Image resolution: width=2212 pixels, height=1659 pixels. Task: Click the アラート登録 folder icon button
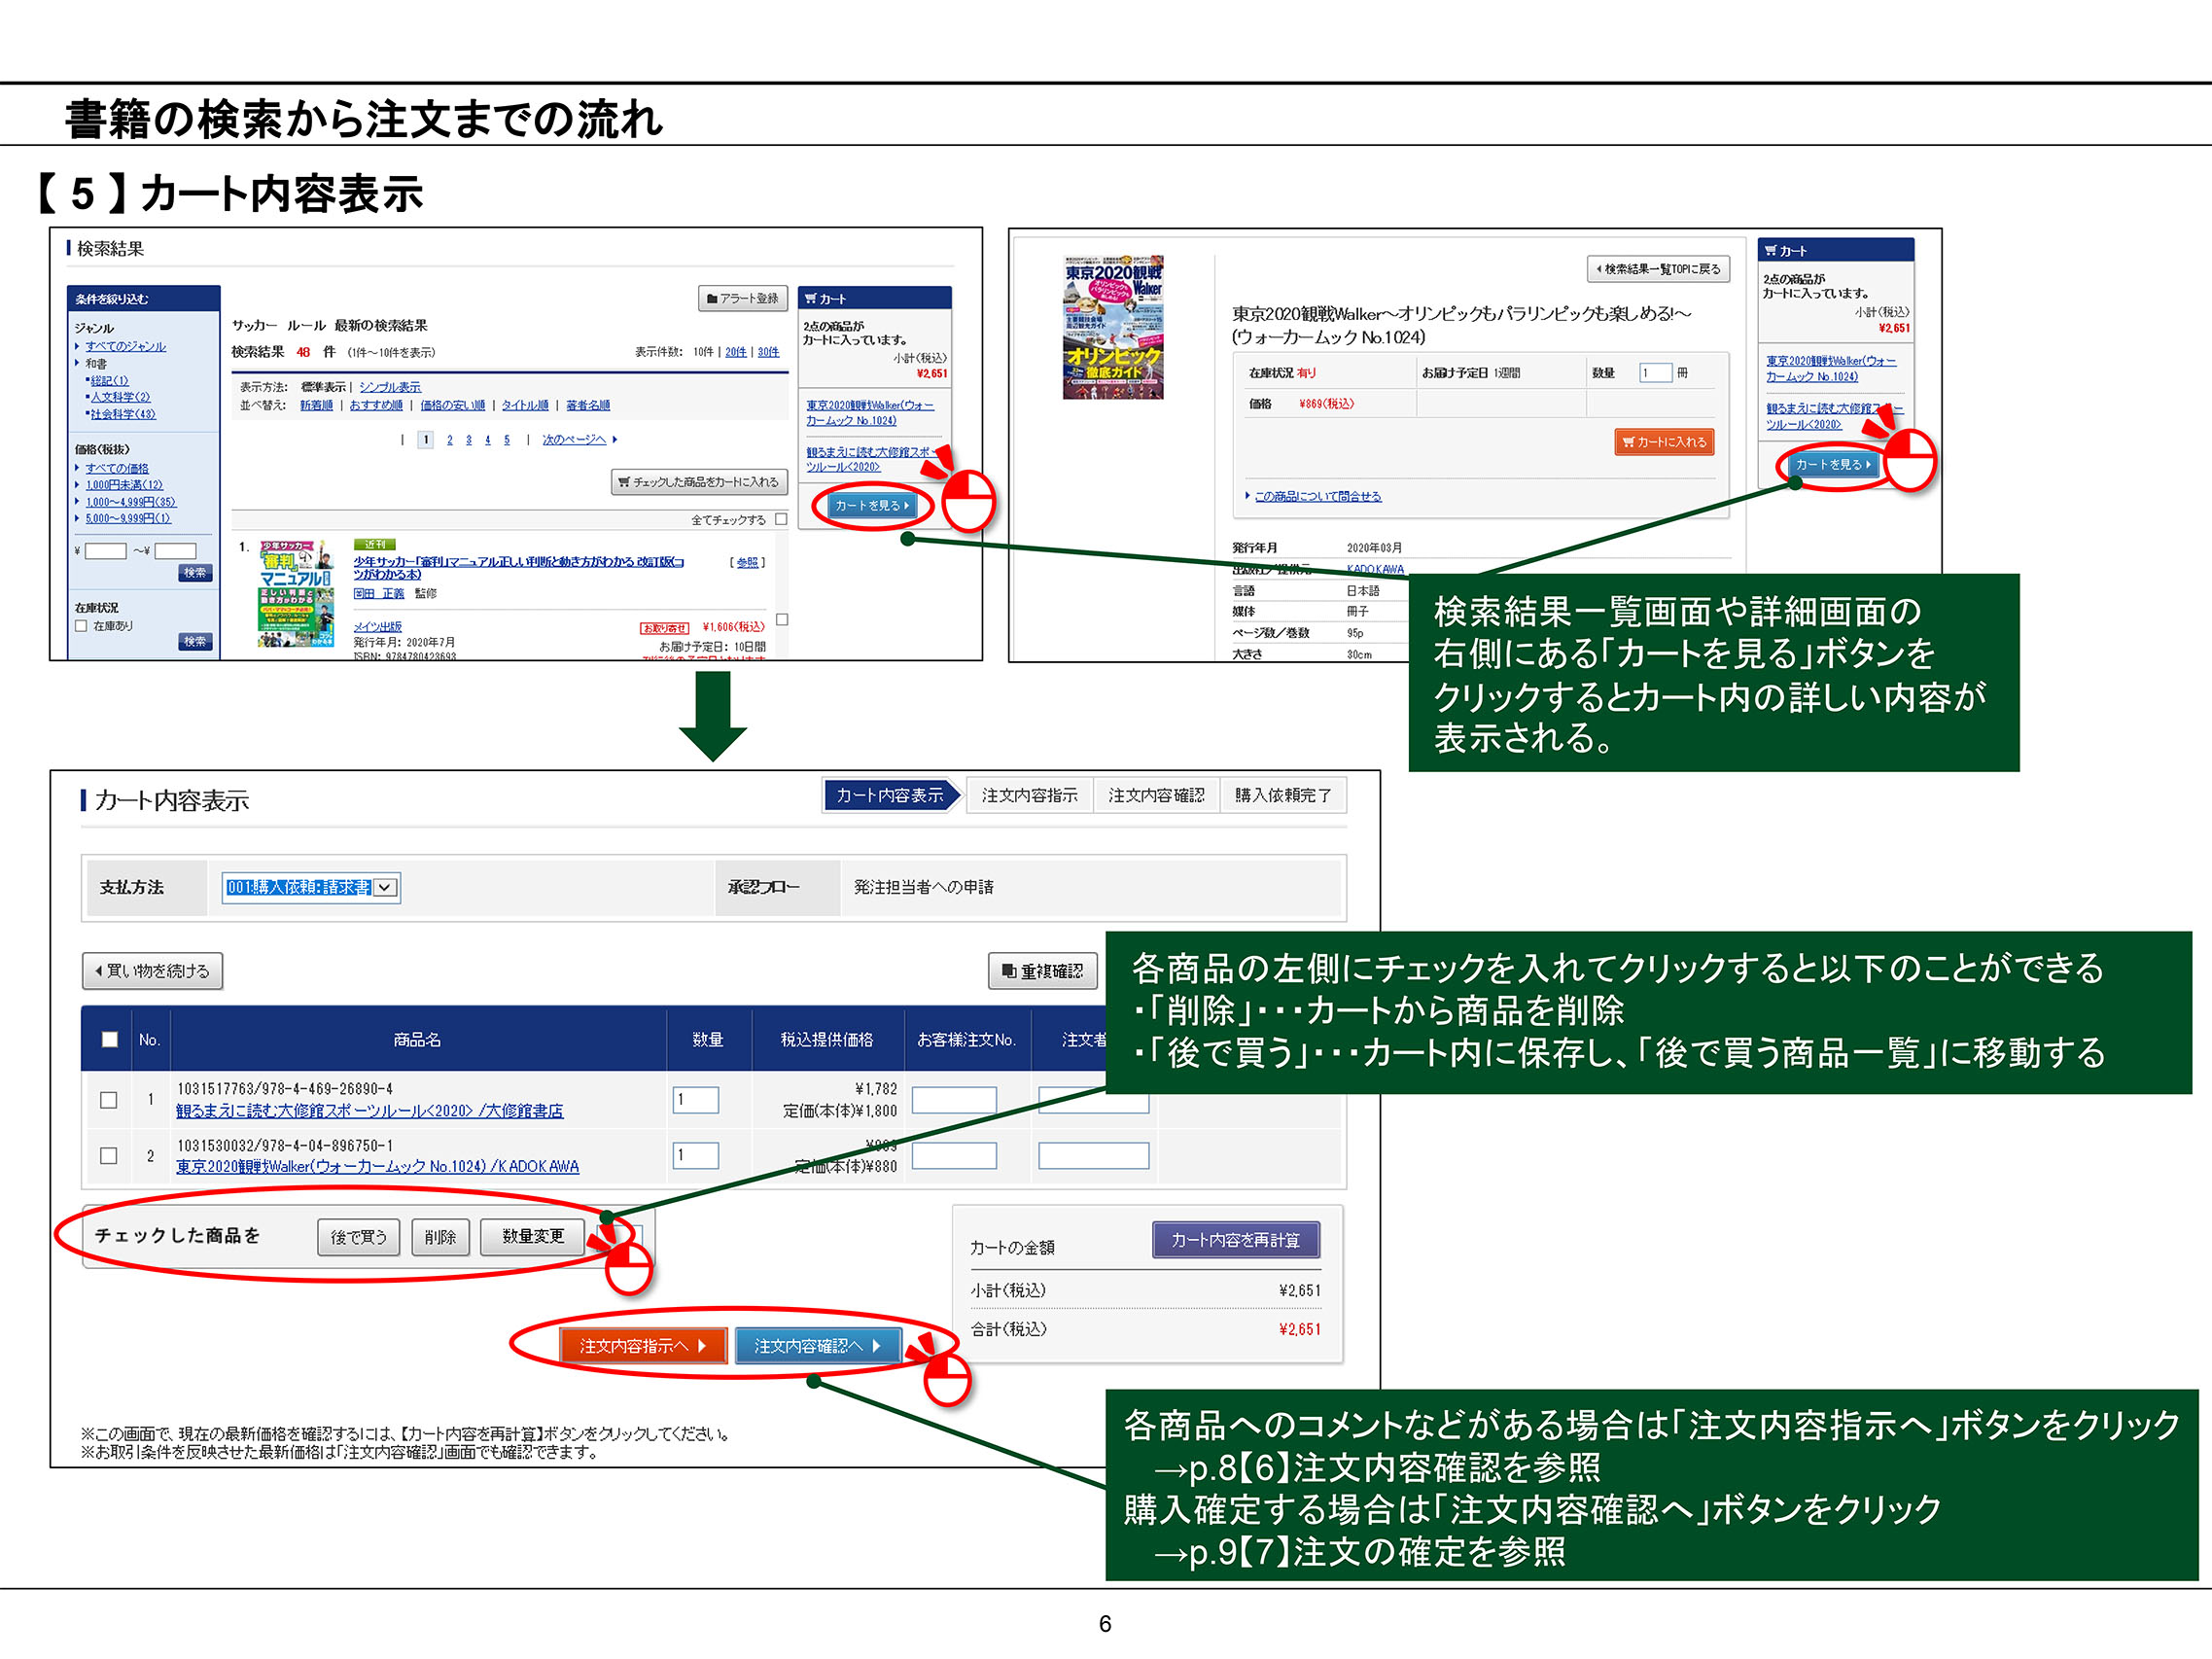tap(743, 298)
